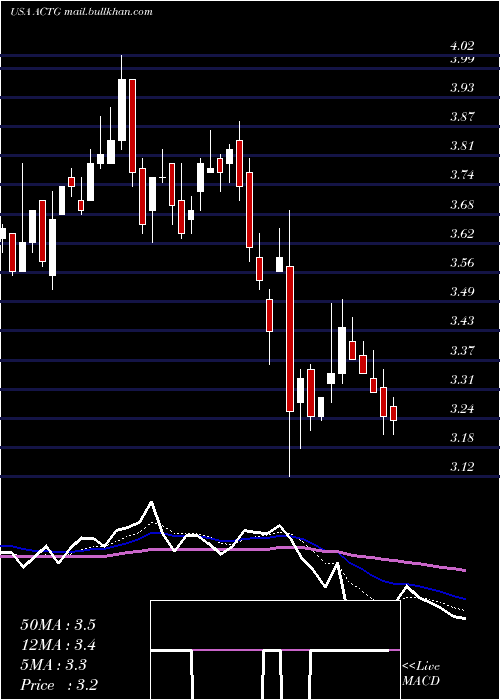Click the 3.43 price axis label

tap(462, 321)
